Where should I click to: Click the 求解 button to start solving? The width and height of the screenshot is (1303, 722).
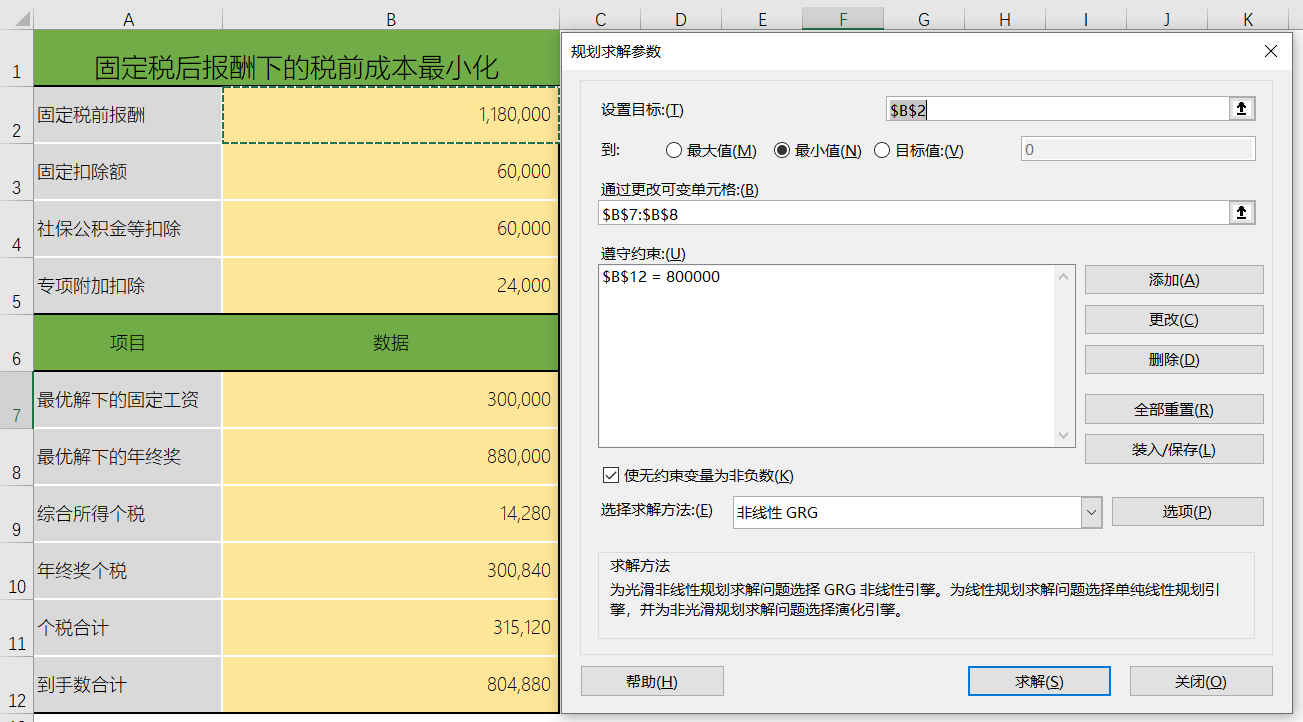pyautogui.click(x=1038, y=680)
